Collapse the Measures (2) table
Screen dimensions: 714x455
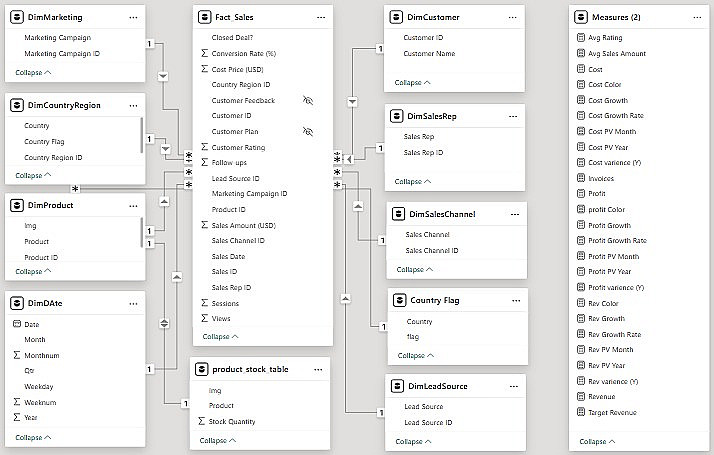[598, 441]
